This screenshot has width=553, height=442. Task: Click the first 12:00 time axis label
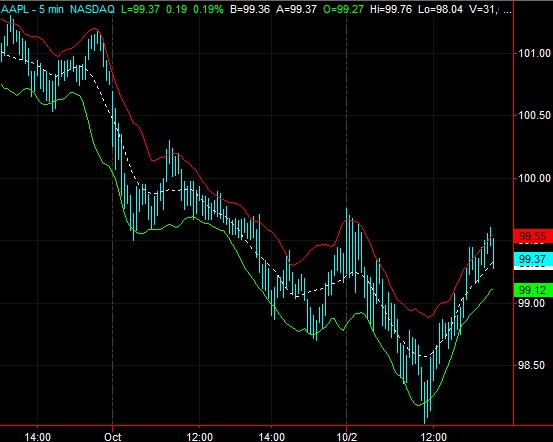[x=200, y=437]
